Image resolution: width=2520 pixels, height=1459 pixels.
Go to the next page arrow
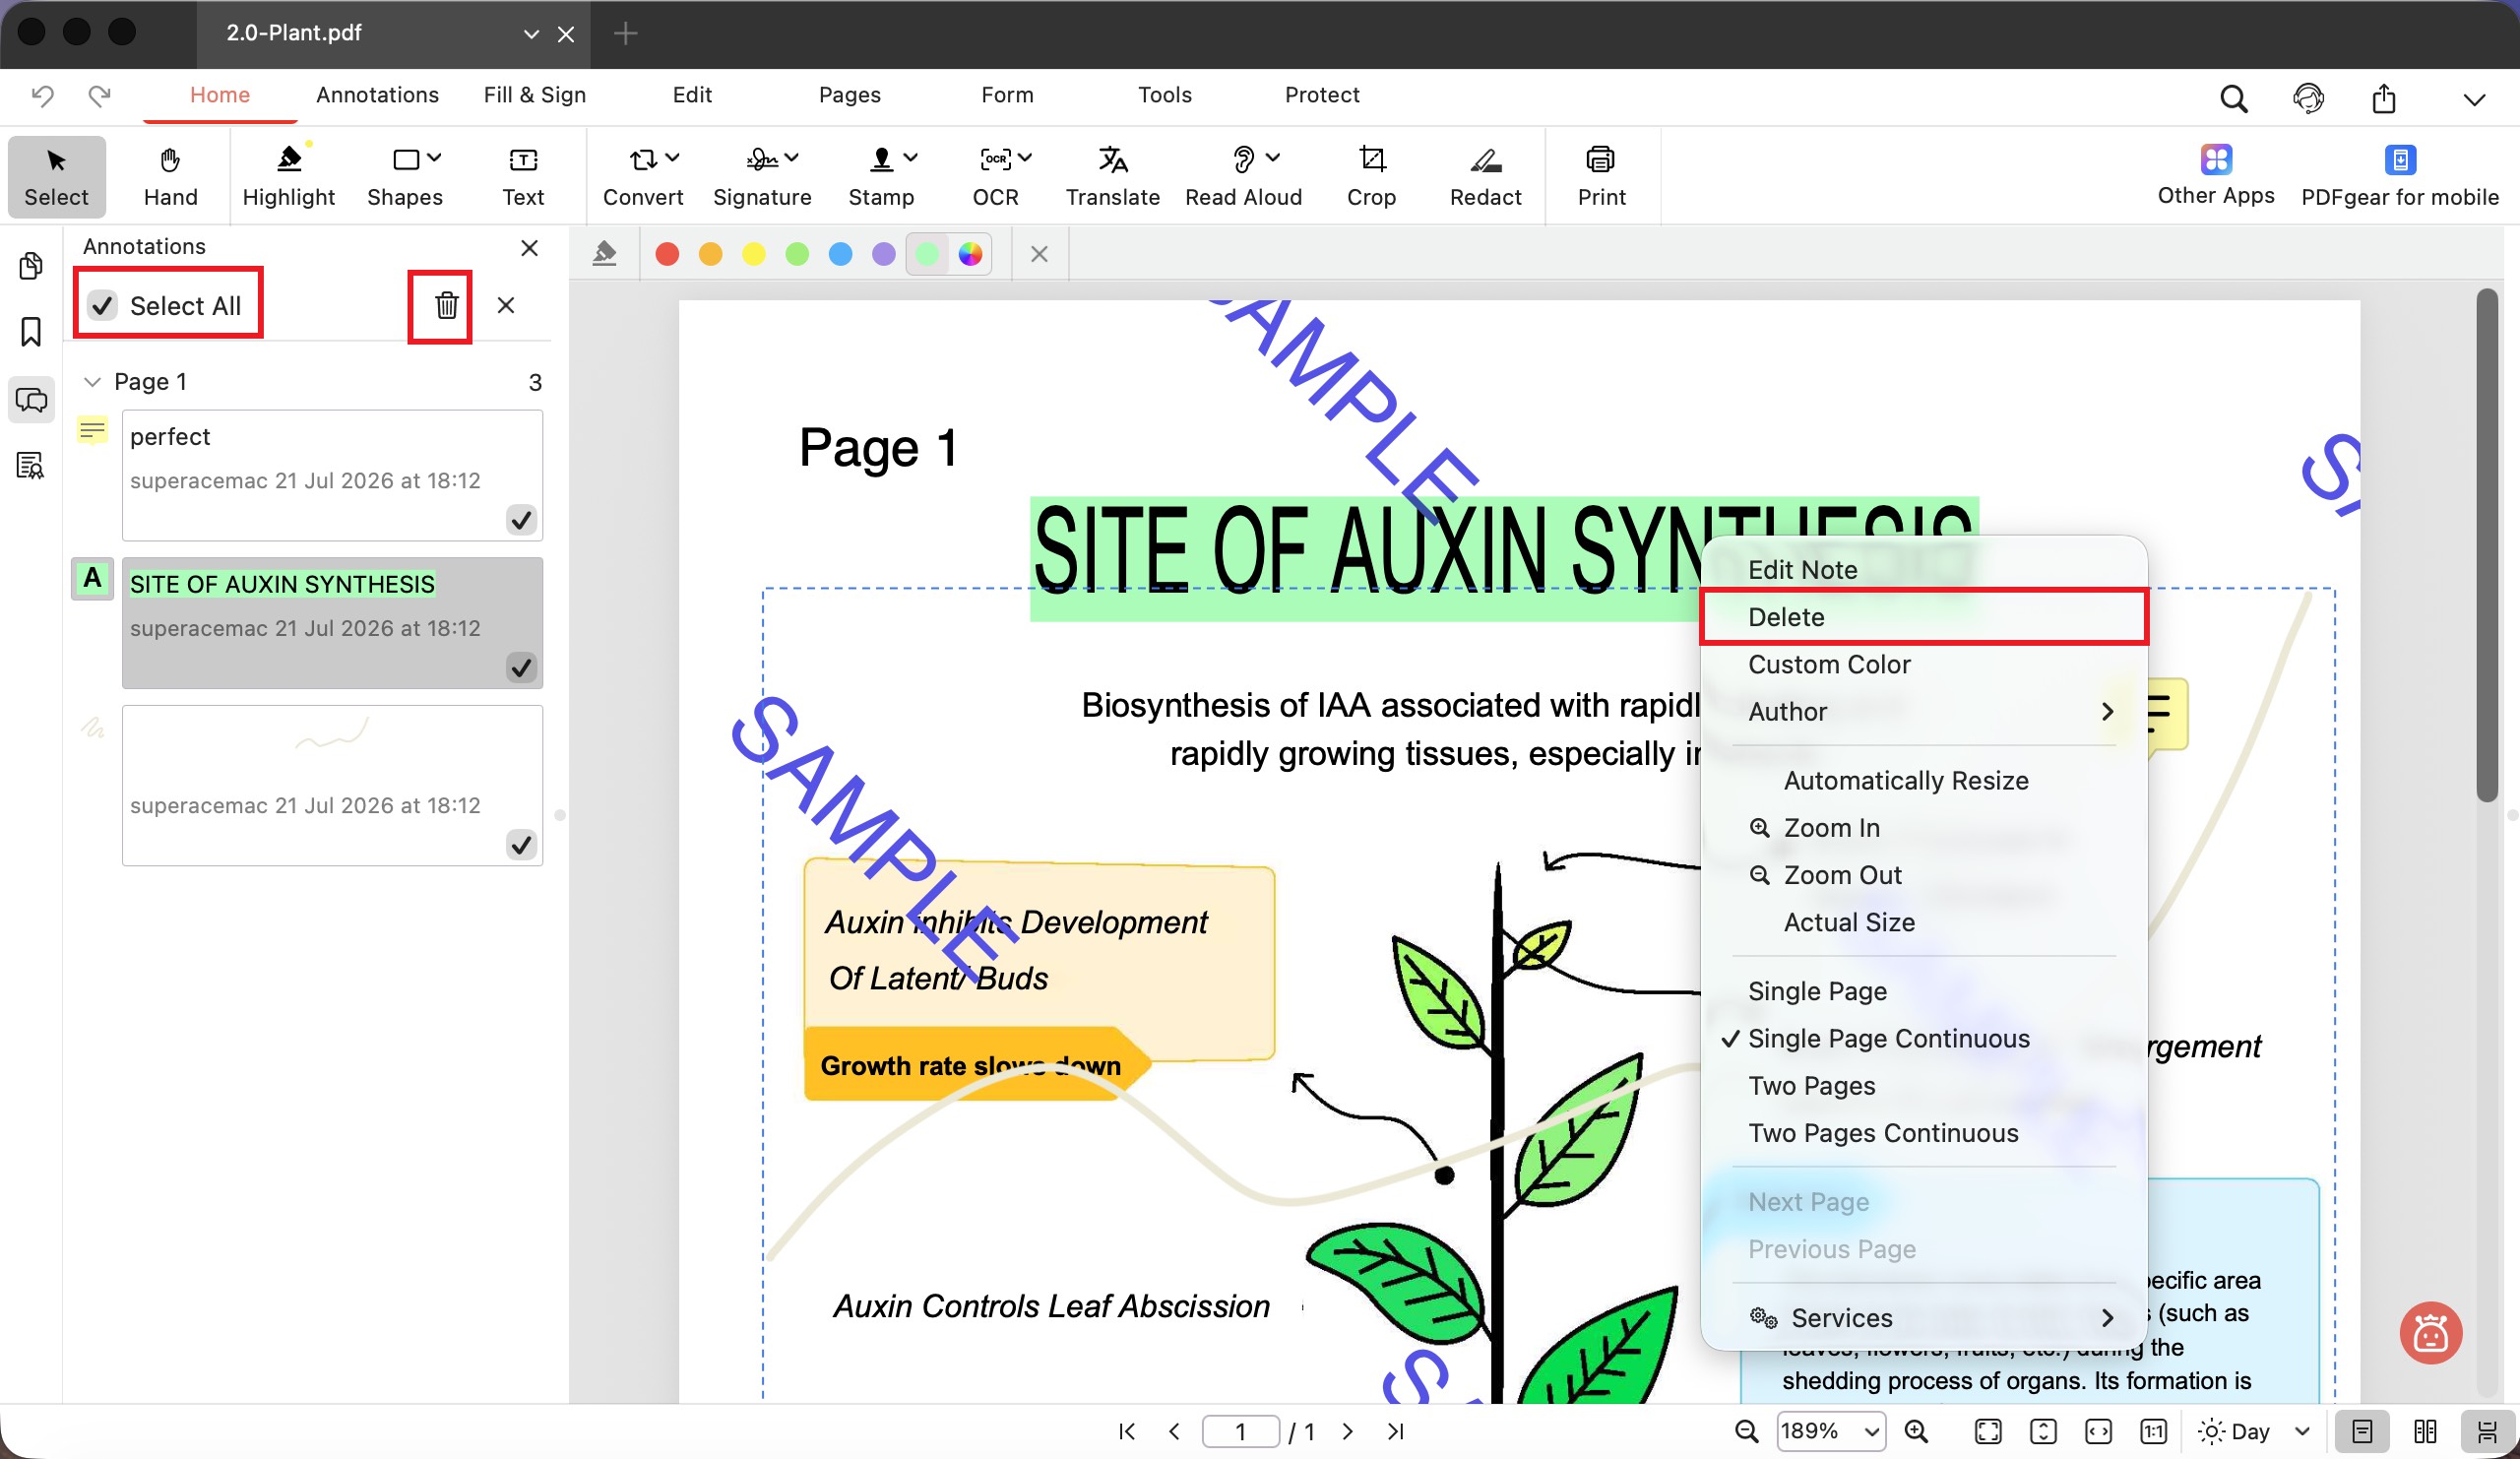pos(1347,1432)
